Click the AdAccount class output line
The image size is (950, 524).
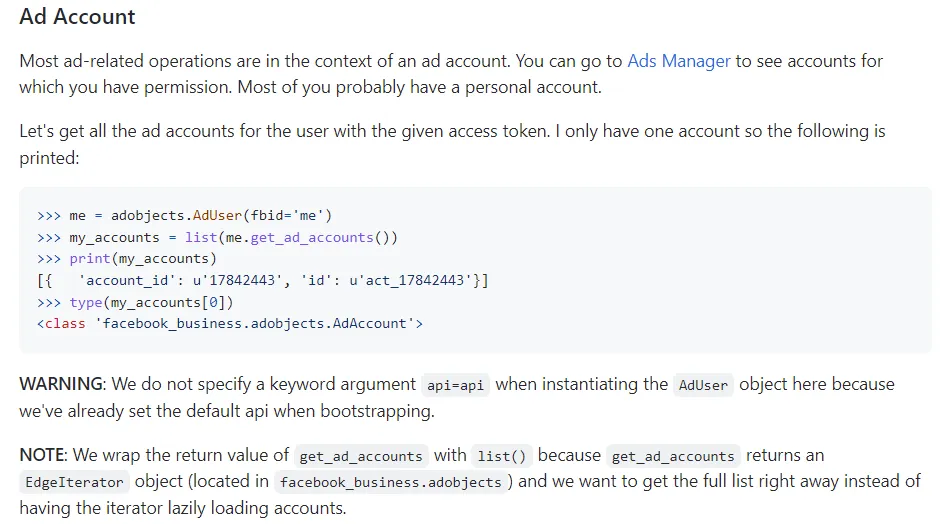click(x=230, y=323)
